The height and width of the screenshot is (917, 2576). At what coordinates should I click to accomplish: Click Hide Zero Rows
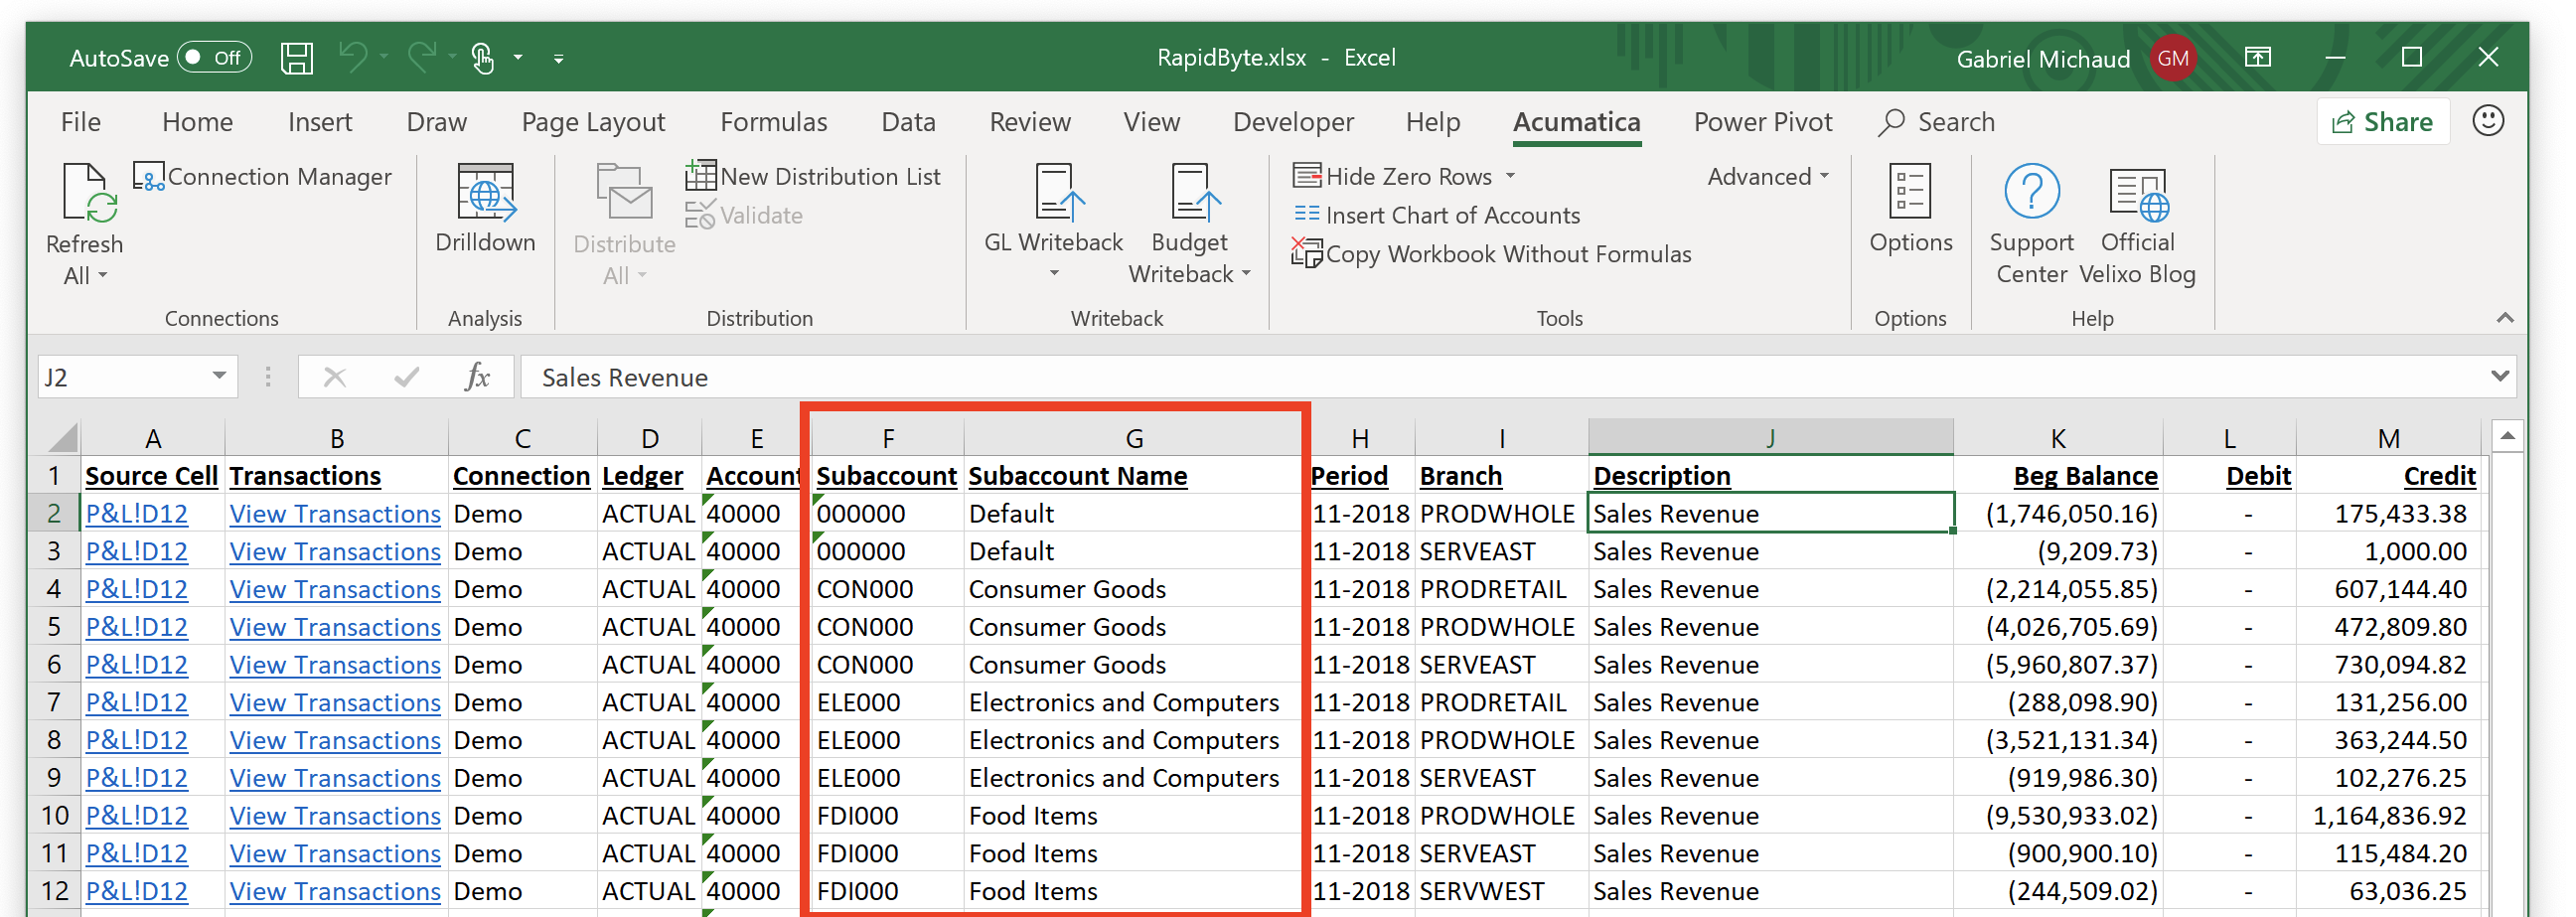(x=1392, y=176)
